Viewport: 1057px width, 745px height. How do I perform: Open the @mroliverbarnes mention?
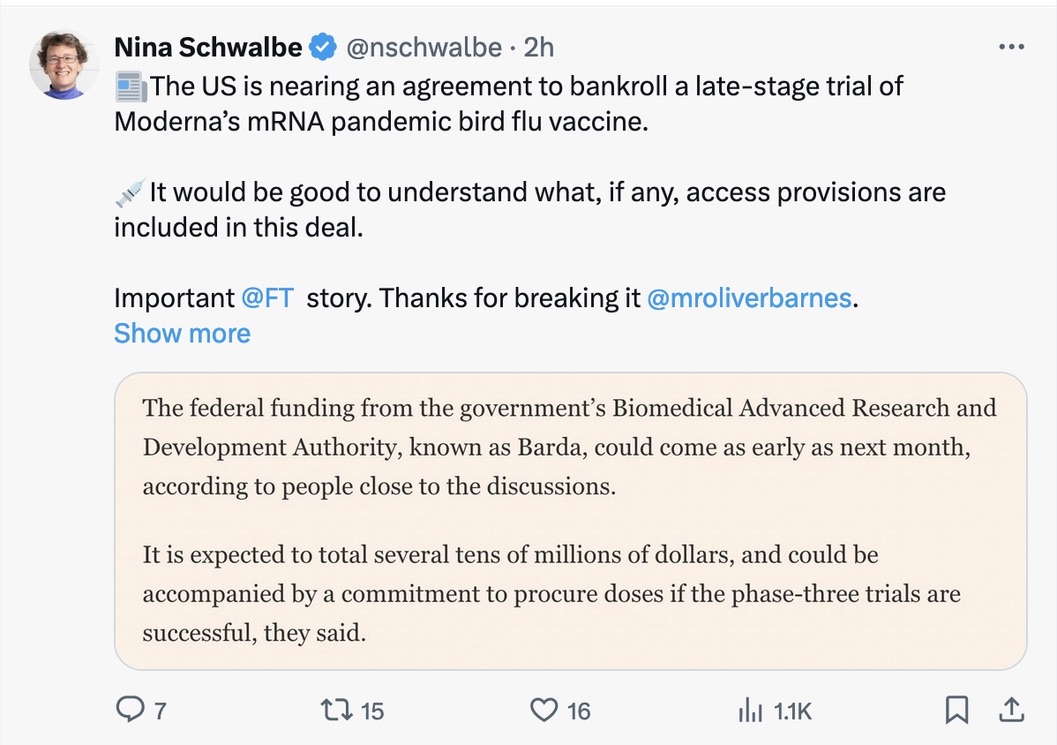[750, 298]
